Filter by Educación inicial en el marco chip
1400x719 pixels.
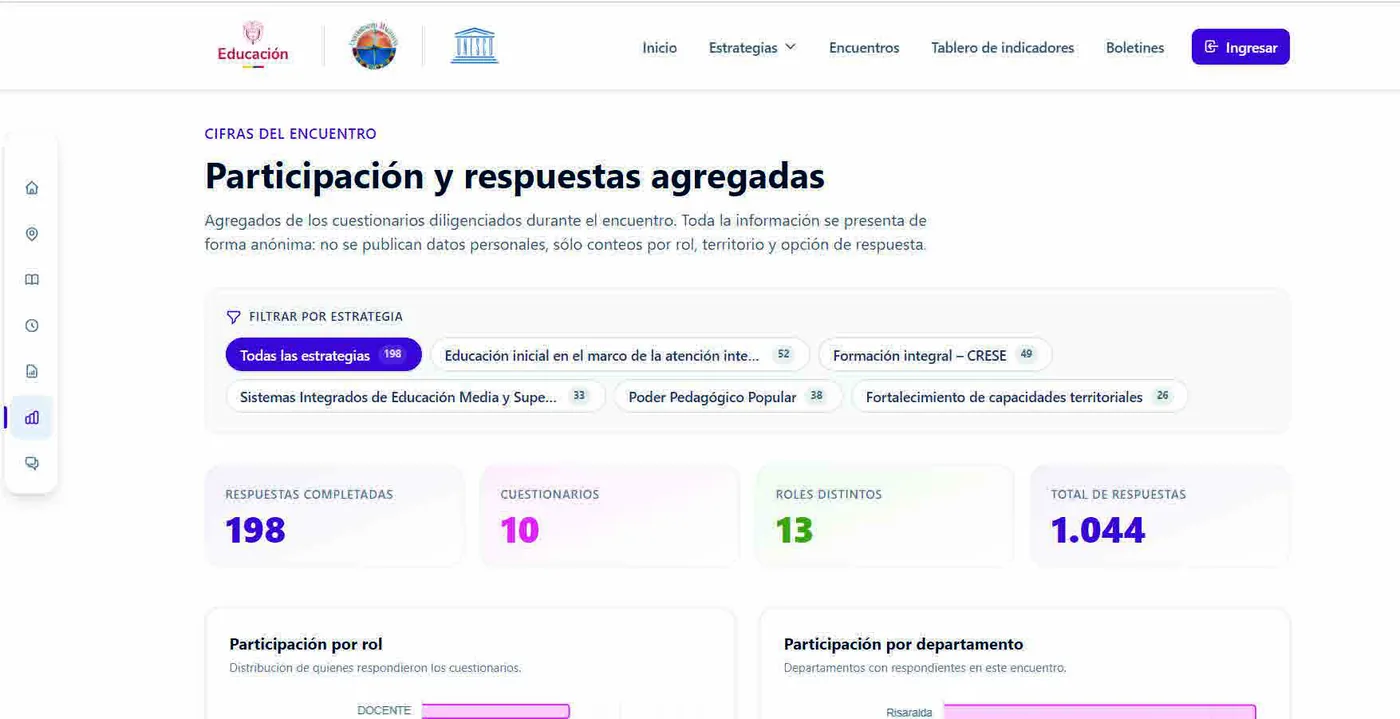(x=619, y=355)
